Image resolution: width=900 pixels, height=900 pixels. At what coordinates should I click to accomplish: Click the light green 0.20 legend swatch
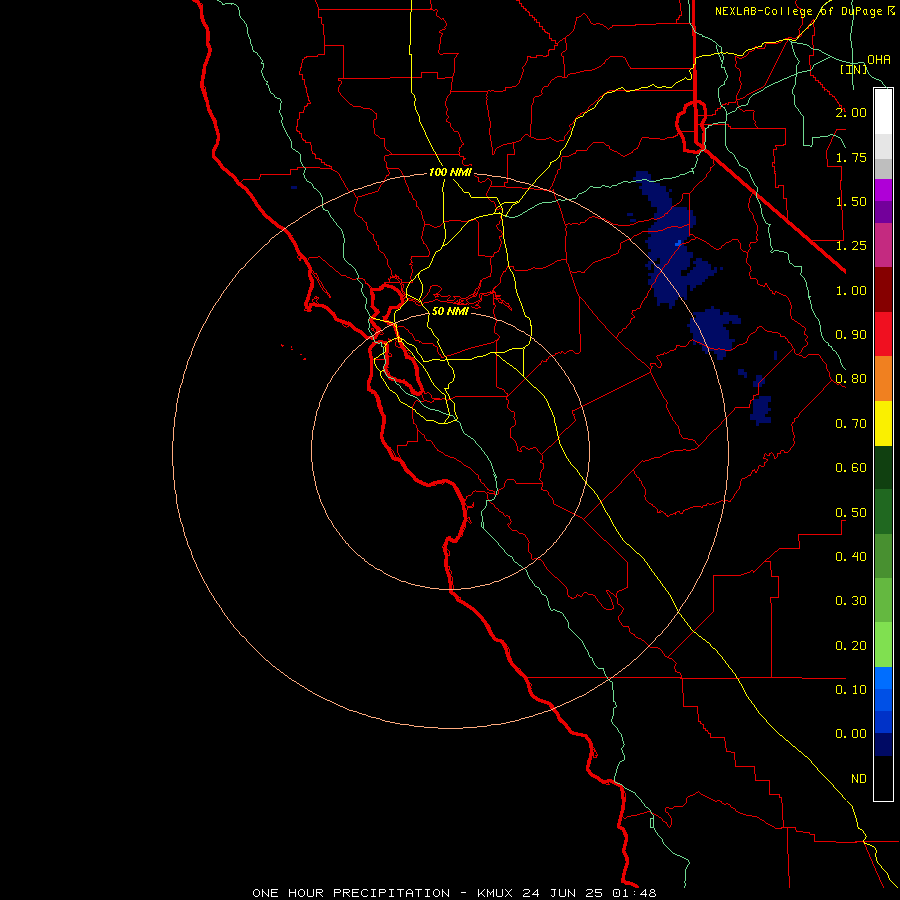coord(883,645)
